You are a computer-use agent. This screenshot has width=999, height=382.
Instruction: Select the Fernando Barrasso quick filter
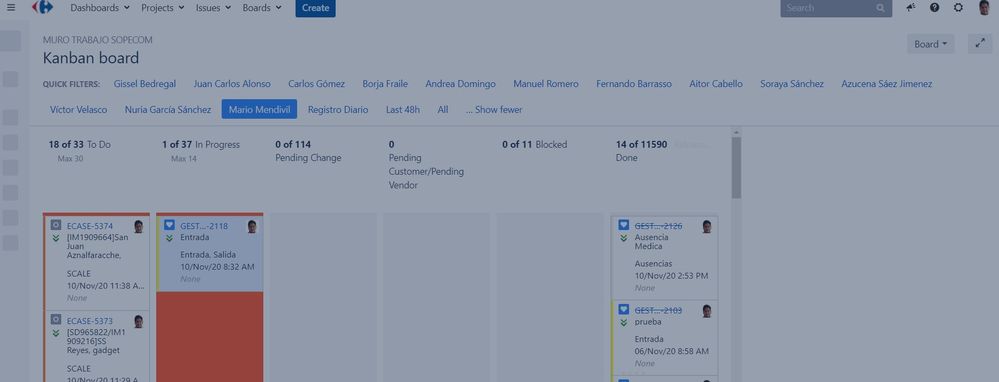(634, 84)
